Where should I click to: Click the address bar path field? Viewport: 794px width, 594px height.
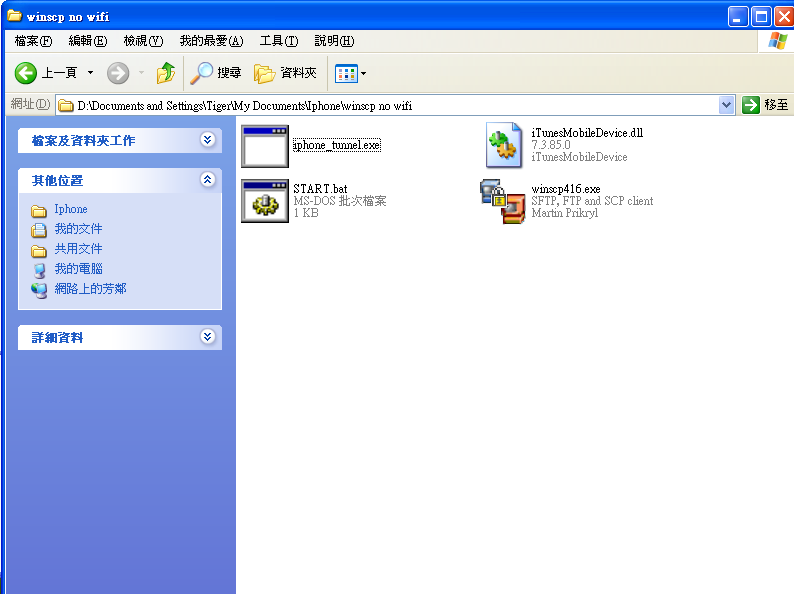[x=390, y=105]
